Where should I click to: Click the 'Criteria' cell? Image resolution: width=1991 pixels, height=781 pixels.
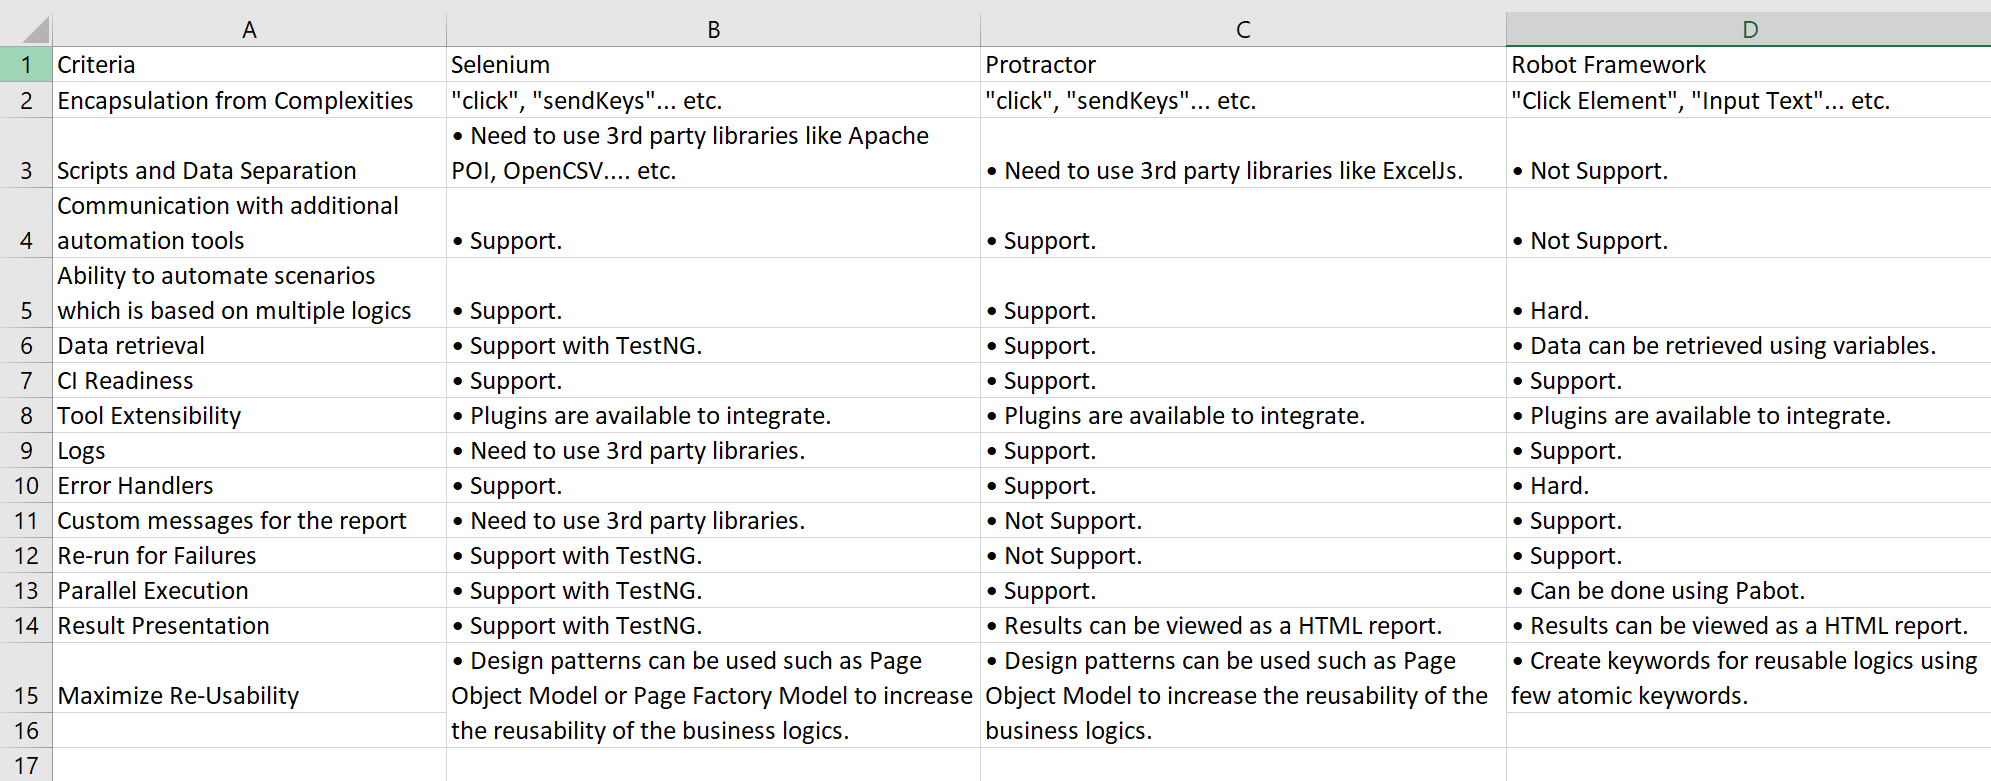pos(249,65)
